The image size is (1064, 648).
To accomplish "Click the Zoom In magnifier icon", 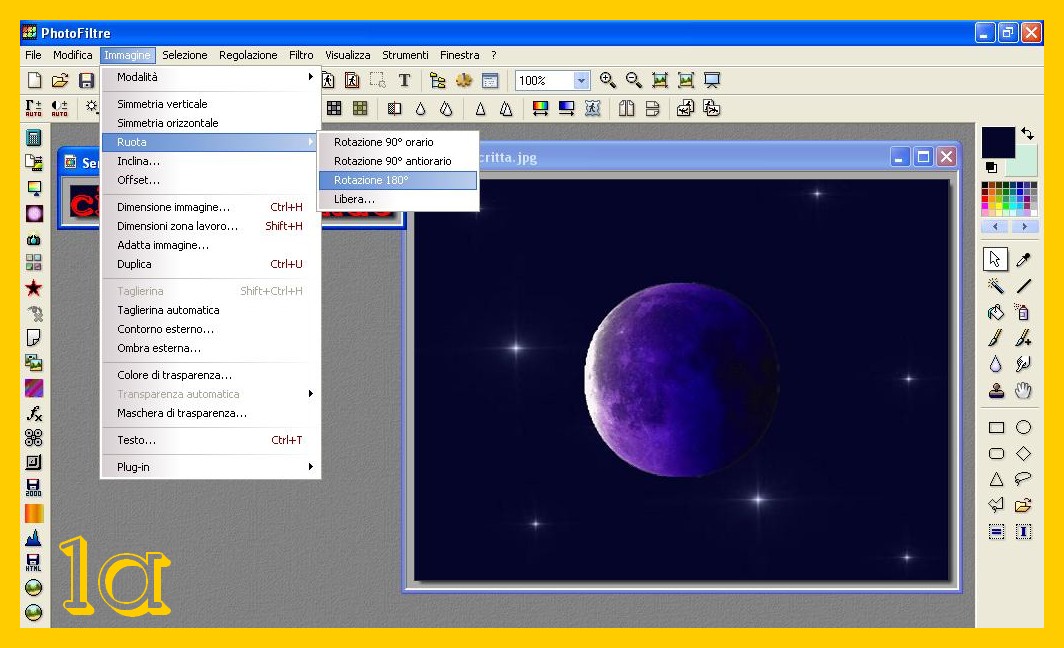I will click(x=608, y=81).
